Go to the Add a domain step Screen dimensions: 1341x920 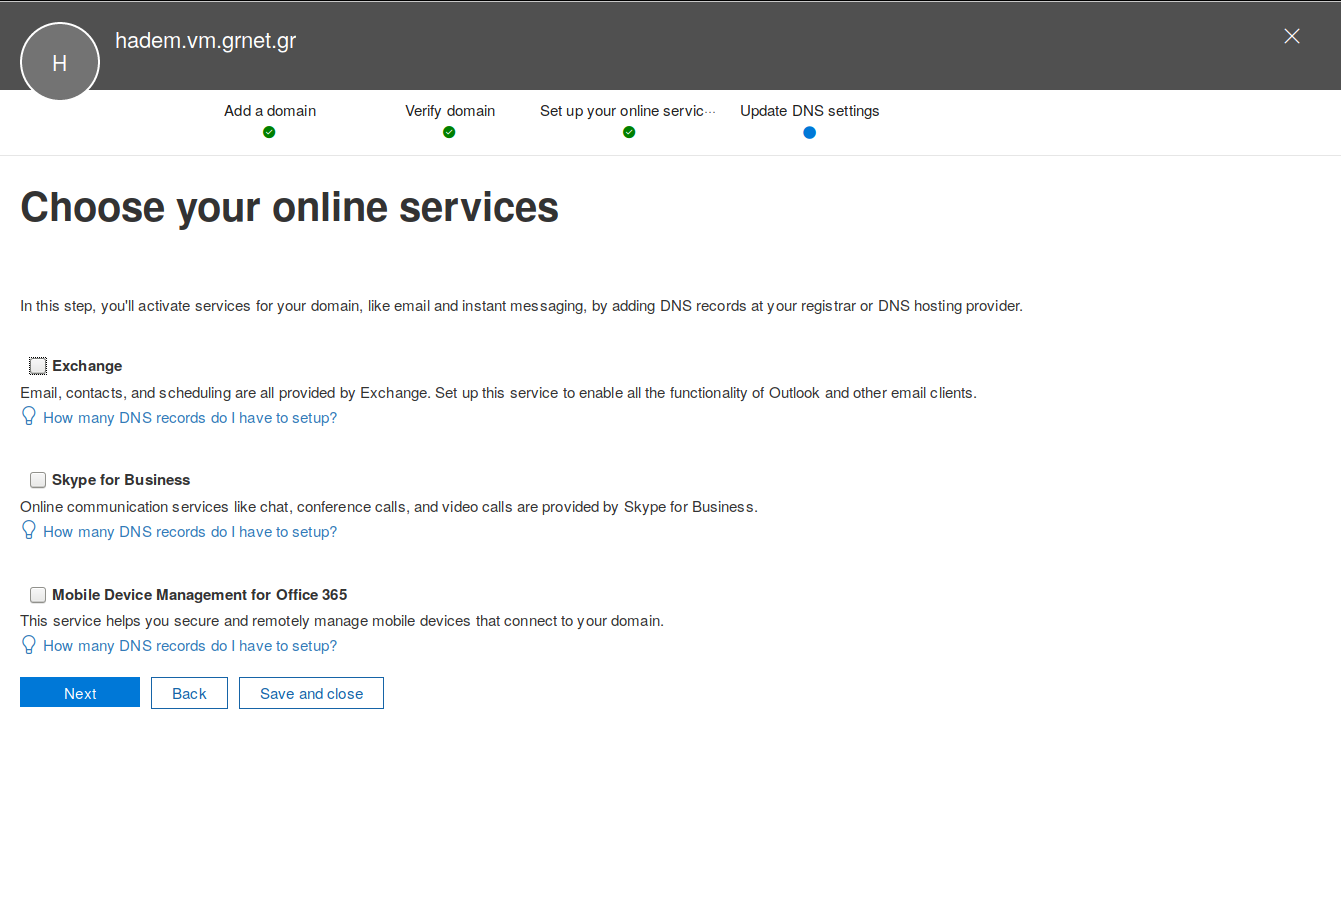pyautogui.click(x=270, y=111)
